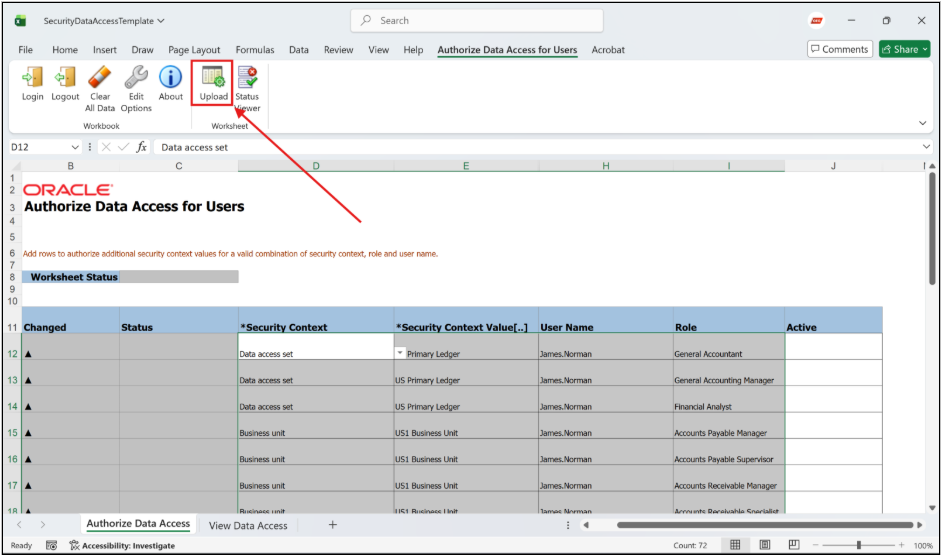Click previous sheet navigation arrow
Image resolution: width=942 pixels, height=558 pixels.
19,525
